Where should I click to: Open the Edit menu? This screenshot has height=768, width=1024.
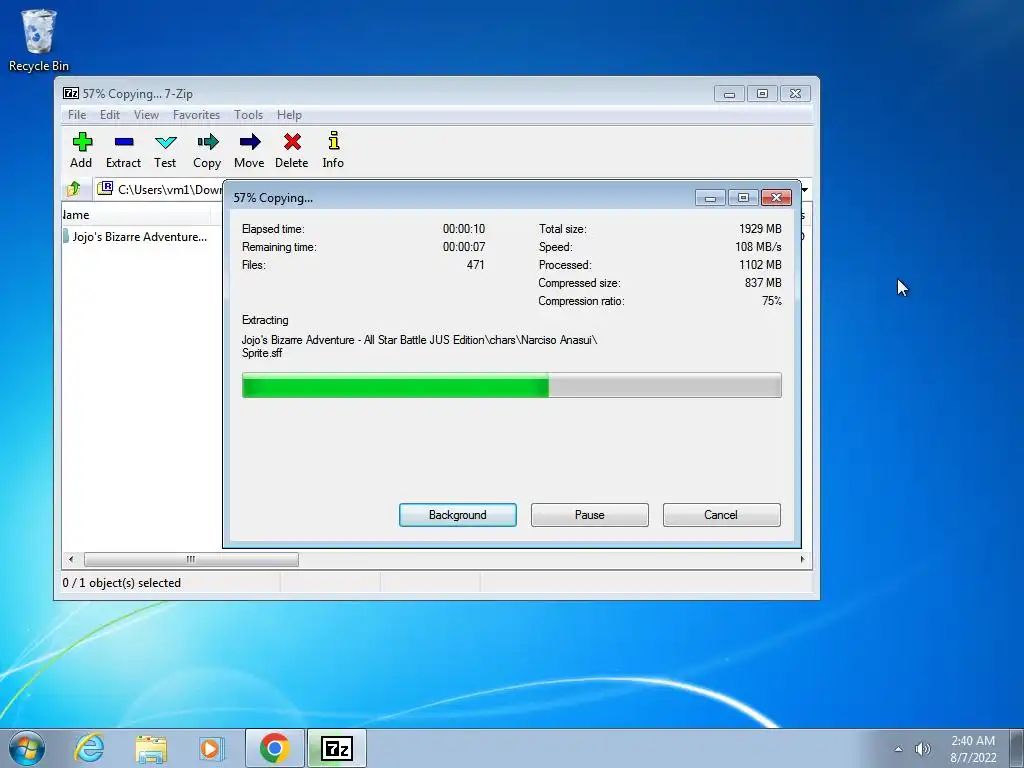(x=110, y=115)
